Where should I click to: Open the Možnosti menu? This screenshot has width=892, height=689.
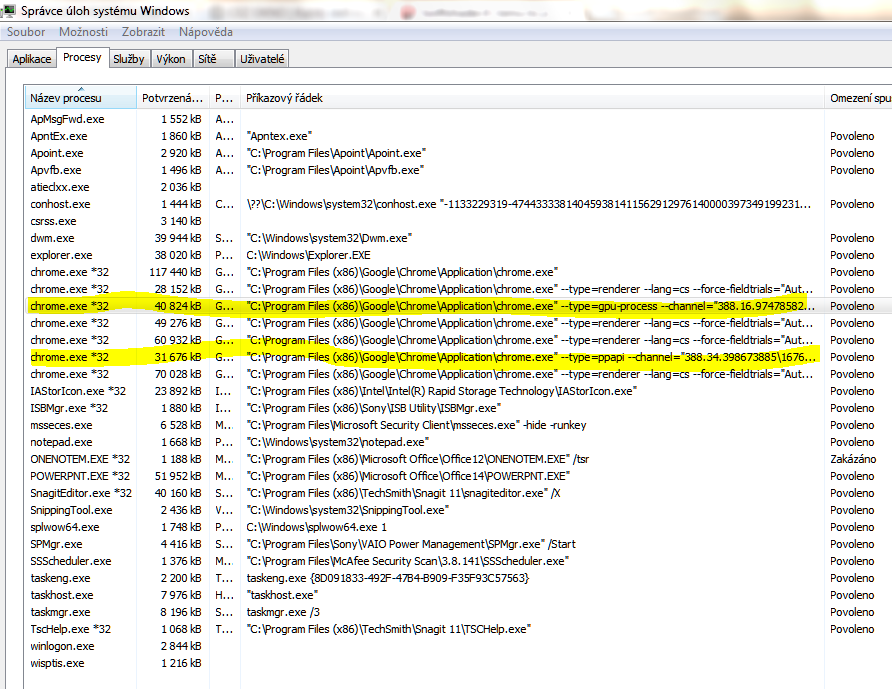pos(83,32)
